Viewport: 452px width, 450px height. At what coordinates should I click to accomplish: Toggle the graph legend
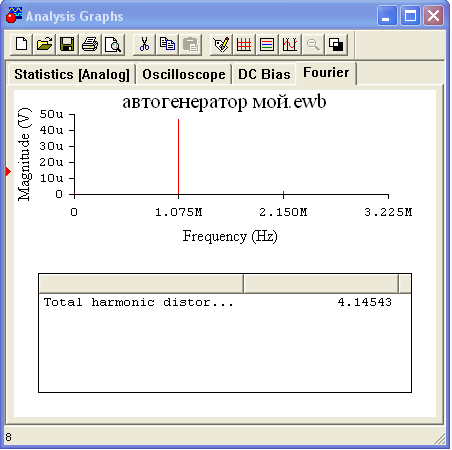tap(267, 44)
